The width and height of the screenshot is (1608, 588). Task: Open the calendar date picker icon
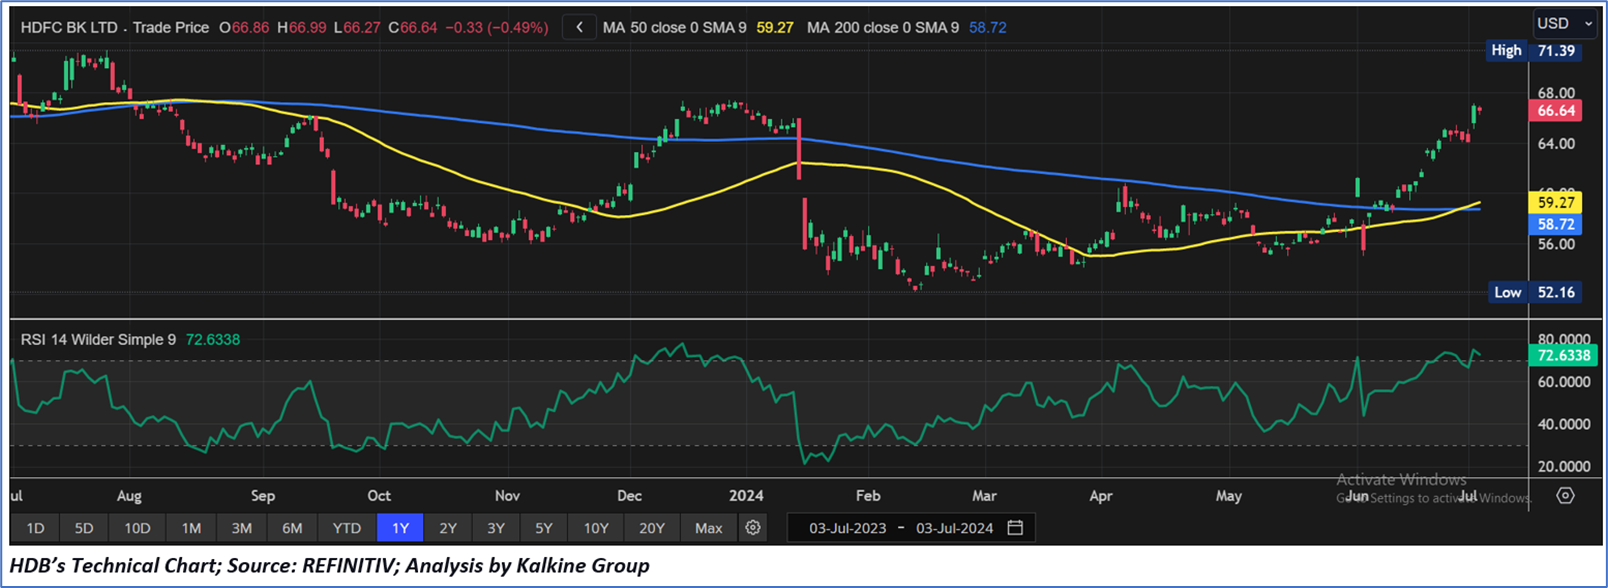(x=1015, y=528)
